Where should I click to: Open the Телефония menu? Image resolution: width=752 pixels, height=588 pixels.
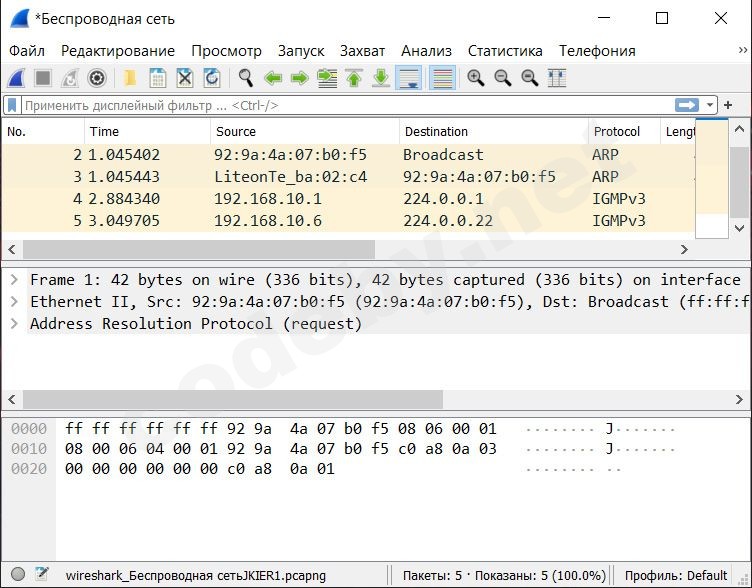point(597,51)
